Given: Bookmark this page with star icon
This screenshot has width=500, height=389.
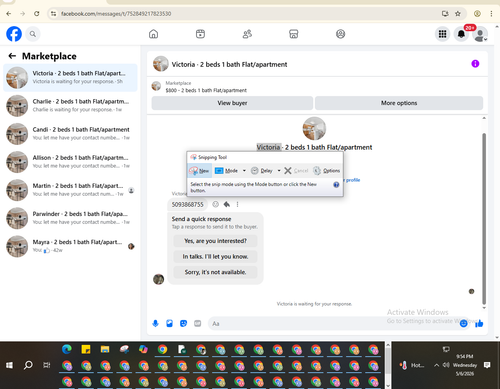Looking at the screenshot, I should 458,14.
